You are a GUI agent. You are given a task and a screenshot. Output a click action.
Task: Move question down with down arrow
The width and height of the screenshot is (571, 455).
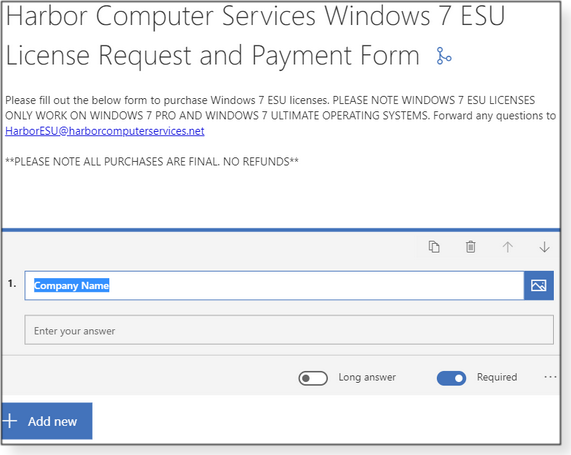[x=544, y=247]
